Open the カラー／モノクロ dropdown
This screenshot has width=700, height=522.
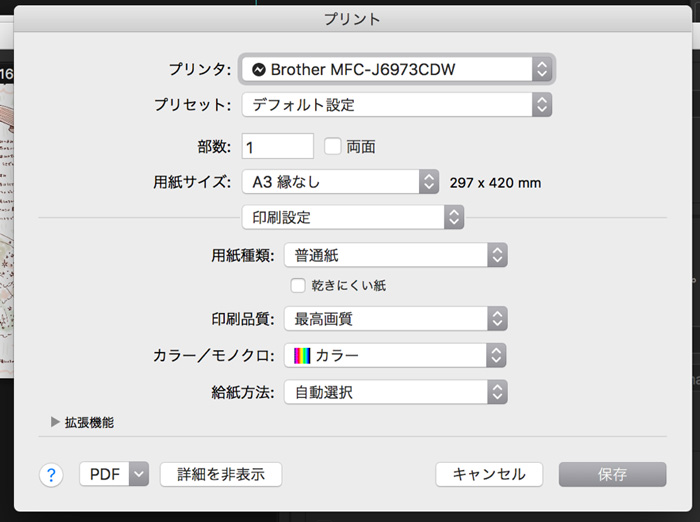click(395, 355)
